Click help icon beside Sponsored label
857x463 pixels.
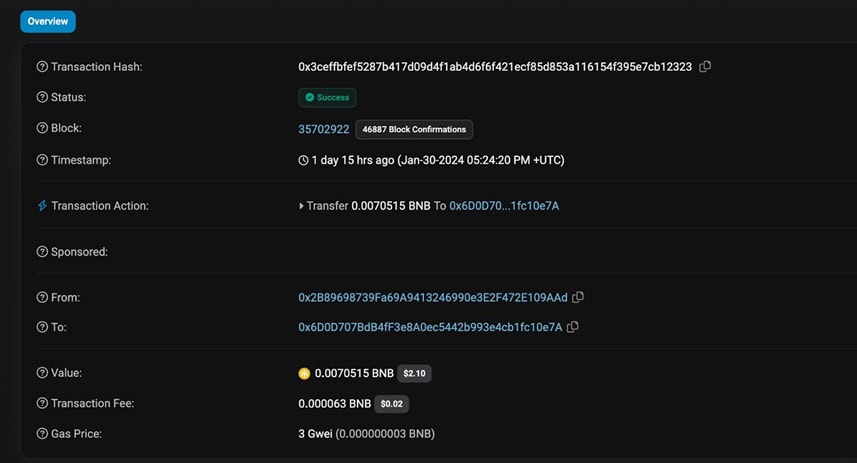[x=42, y=252]
